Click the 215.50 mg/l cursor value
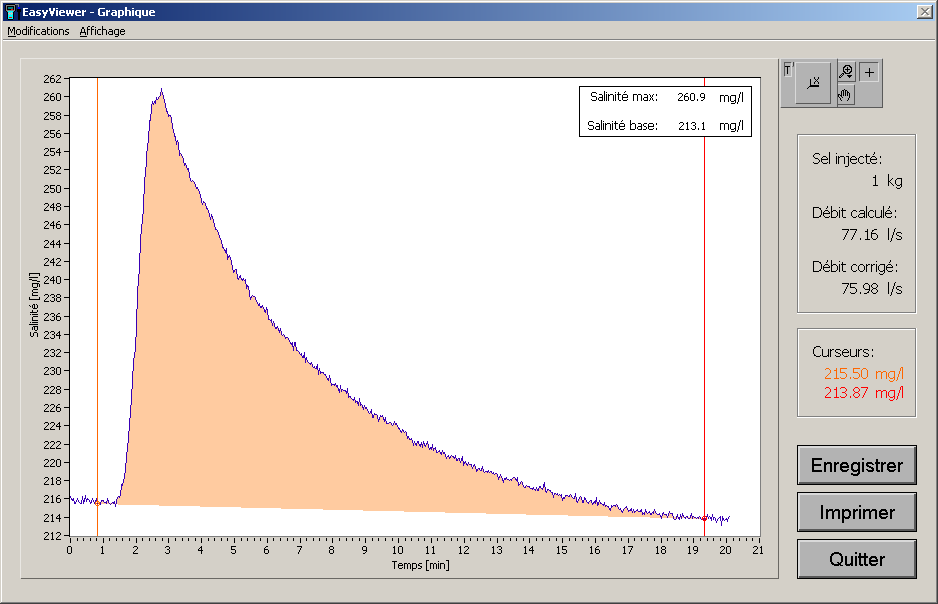The height and width of the screenshot is (604, 938). coord(862,375)
